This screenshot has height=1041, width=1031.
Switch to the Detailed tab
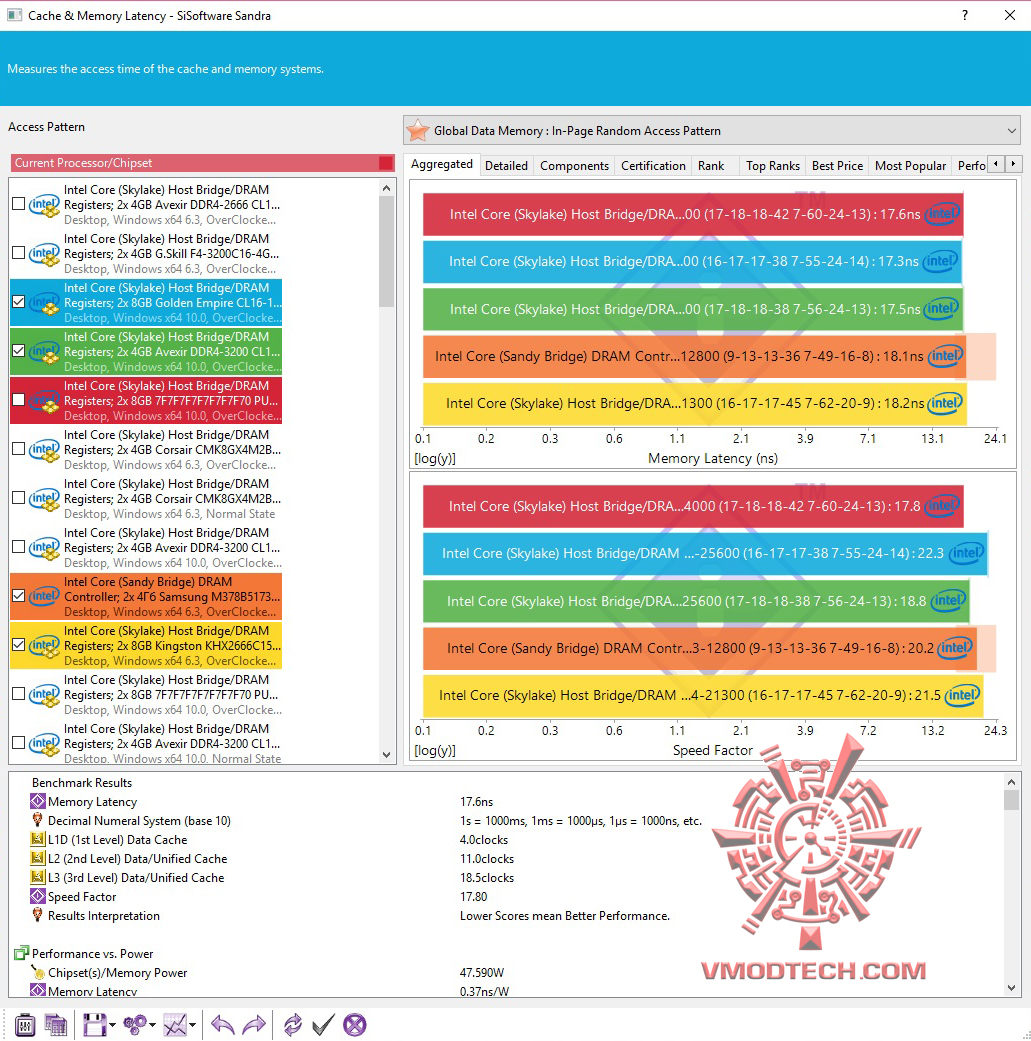tap(507, 165)
